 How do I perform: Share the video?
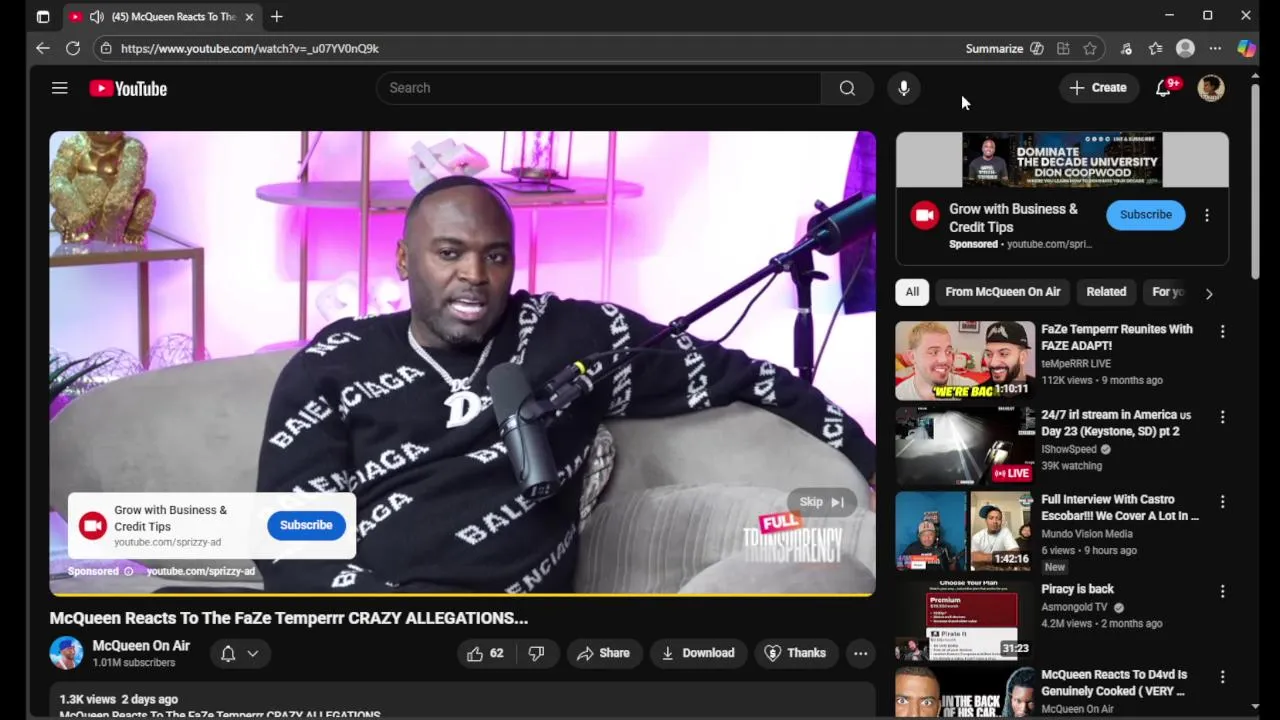tap(604, 653)
